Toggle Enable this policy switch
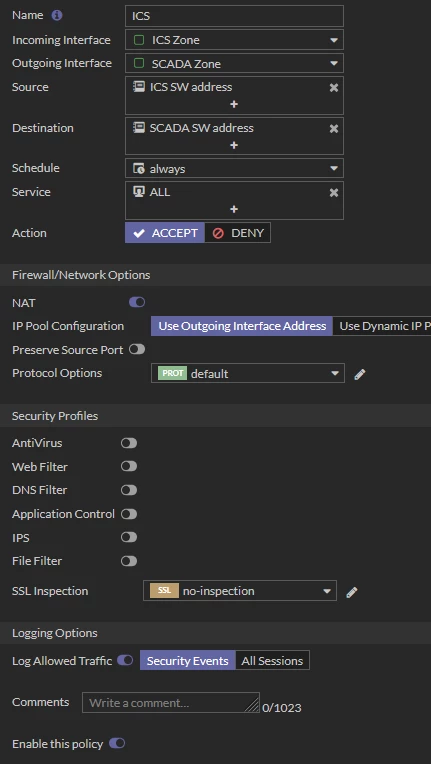Image resolution: width=431 pixels, height=764 pixels. coord(117,744)
